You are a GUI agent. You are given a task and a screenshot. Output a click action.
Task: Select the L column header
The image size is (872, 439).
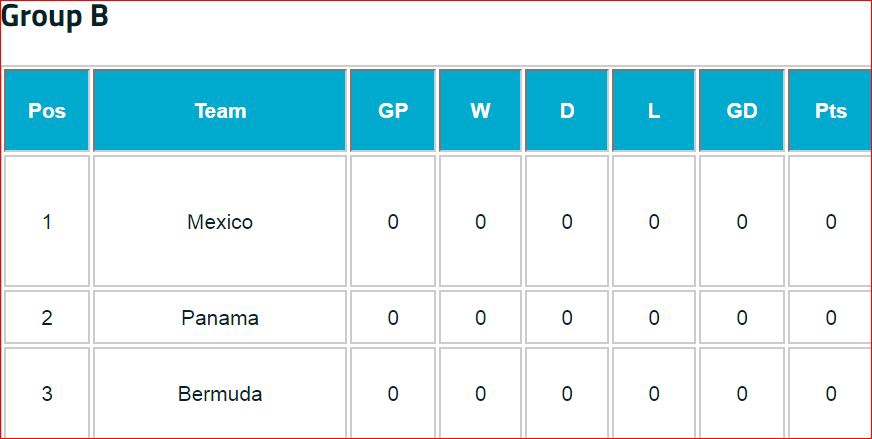coord(654,111)
